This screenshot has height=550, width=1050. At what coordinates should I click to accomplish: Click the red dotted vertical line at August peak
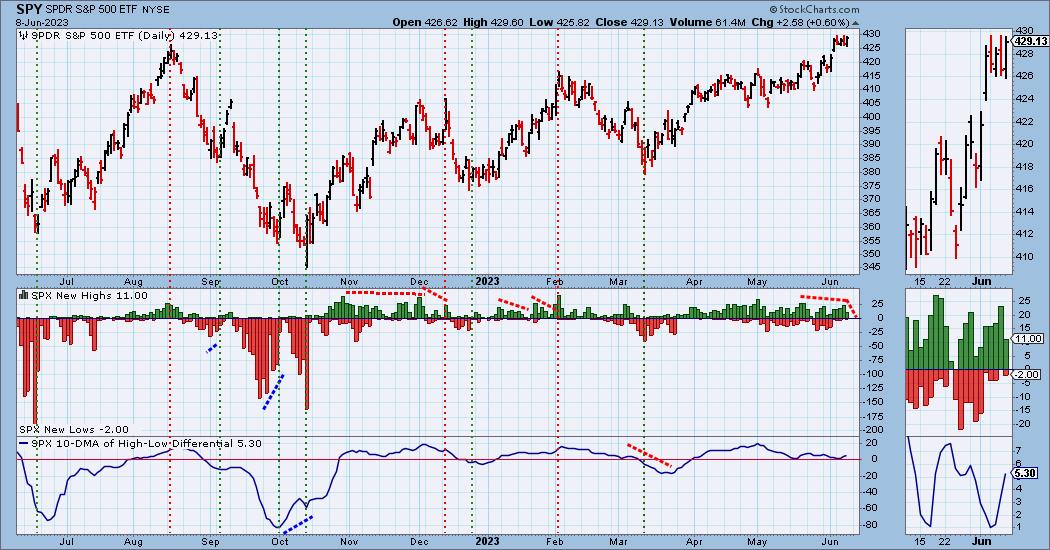click(x=169, y=281)
